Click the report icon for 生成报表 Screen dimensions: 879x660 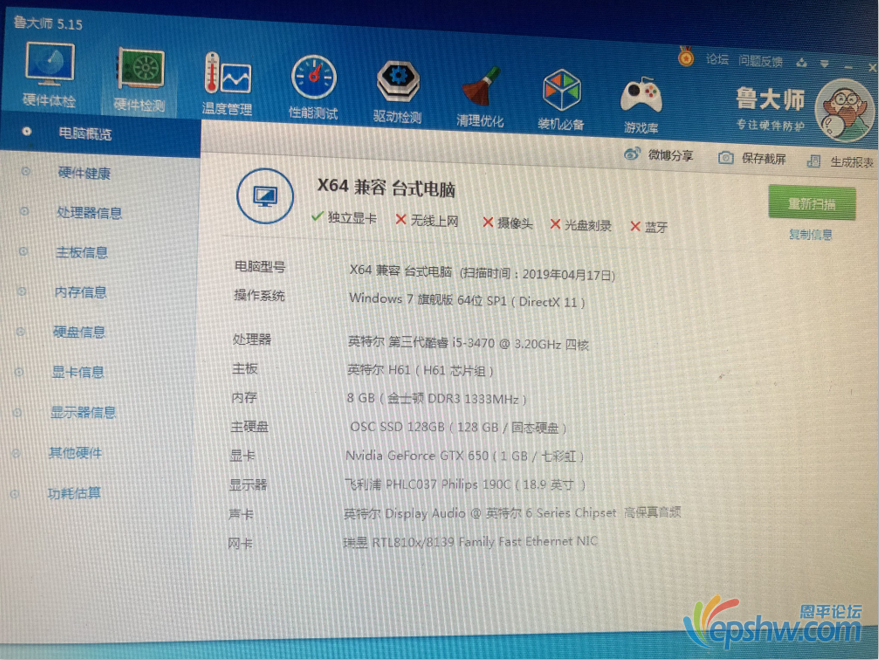(813, 161)
